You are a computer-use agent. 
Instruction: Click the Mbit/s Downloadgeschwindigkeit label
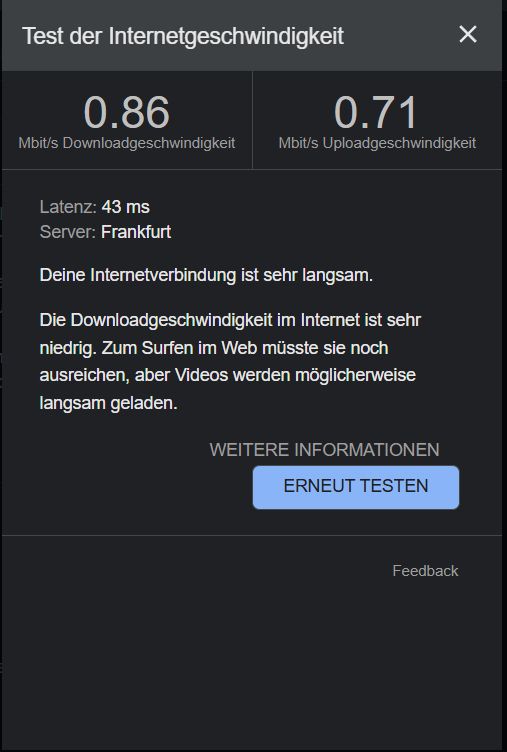[x=127, y=143]
